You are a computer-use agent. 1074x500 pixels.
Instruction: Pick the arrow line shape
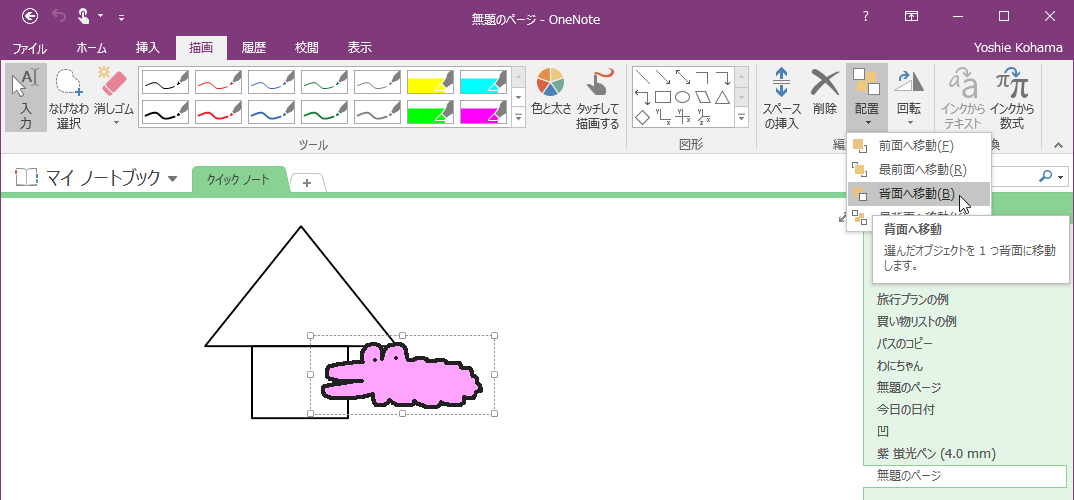pos(662,77)
